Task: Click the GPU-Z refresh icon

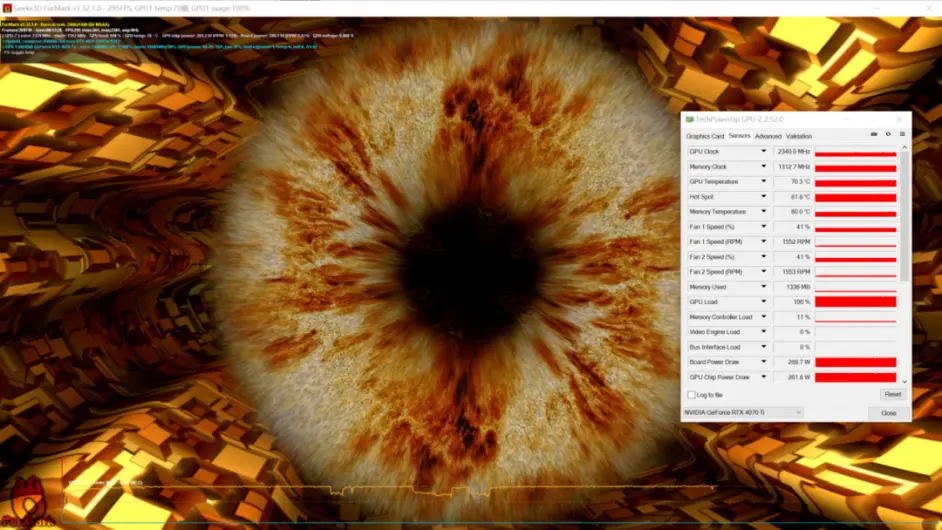Action: (x=888, y=134)
